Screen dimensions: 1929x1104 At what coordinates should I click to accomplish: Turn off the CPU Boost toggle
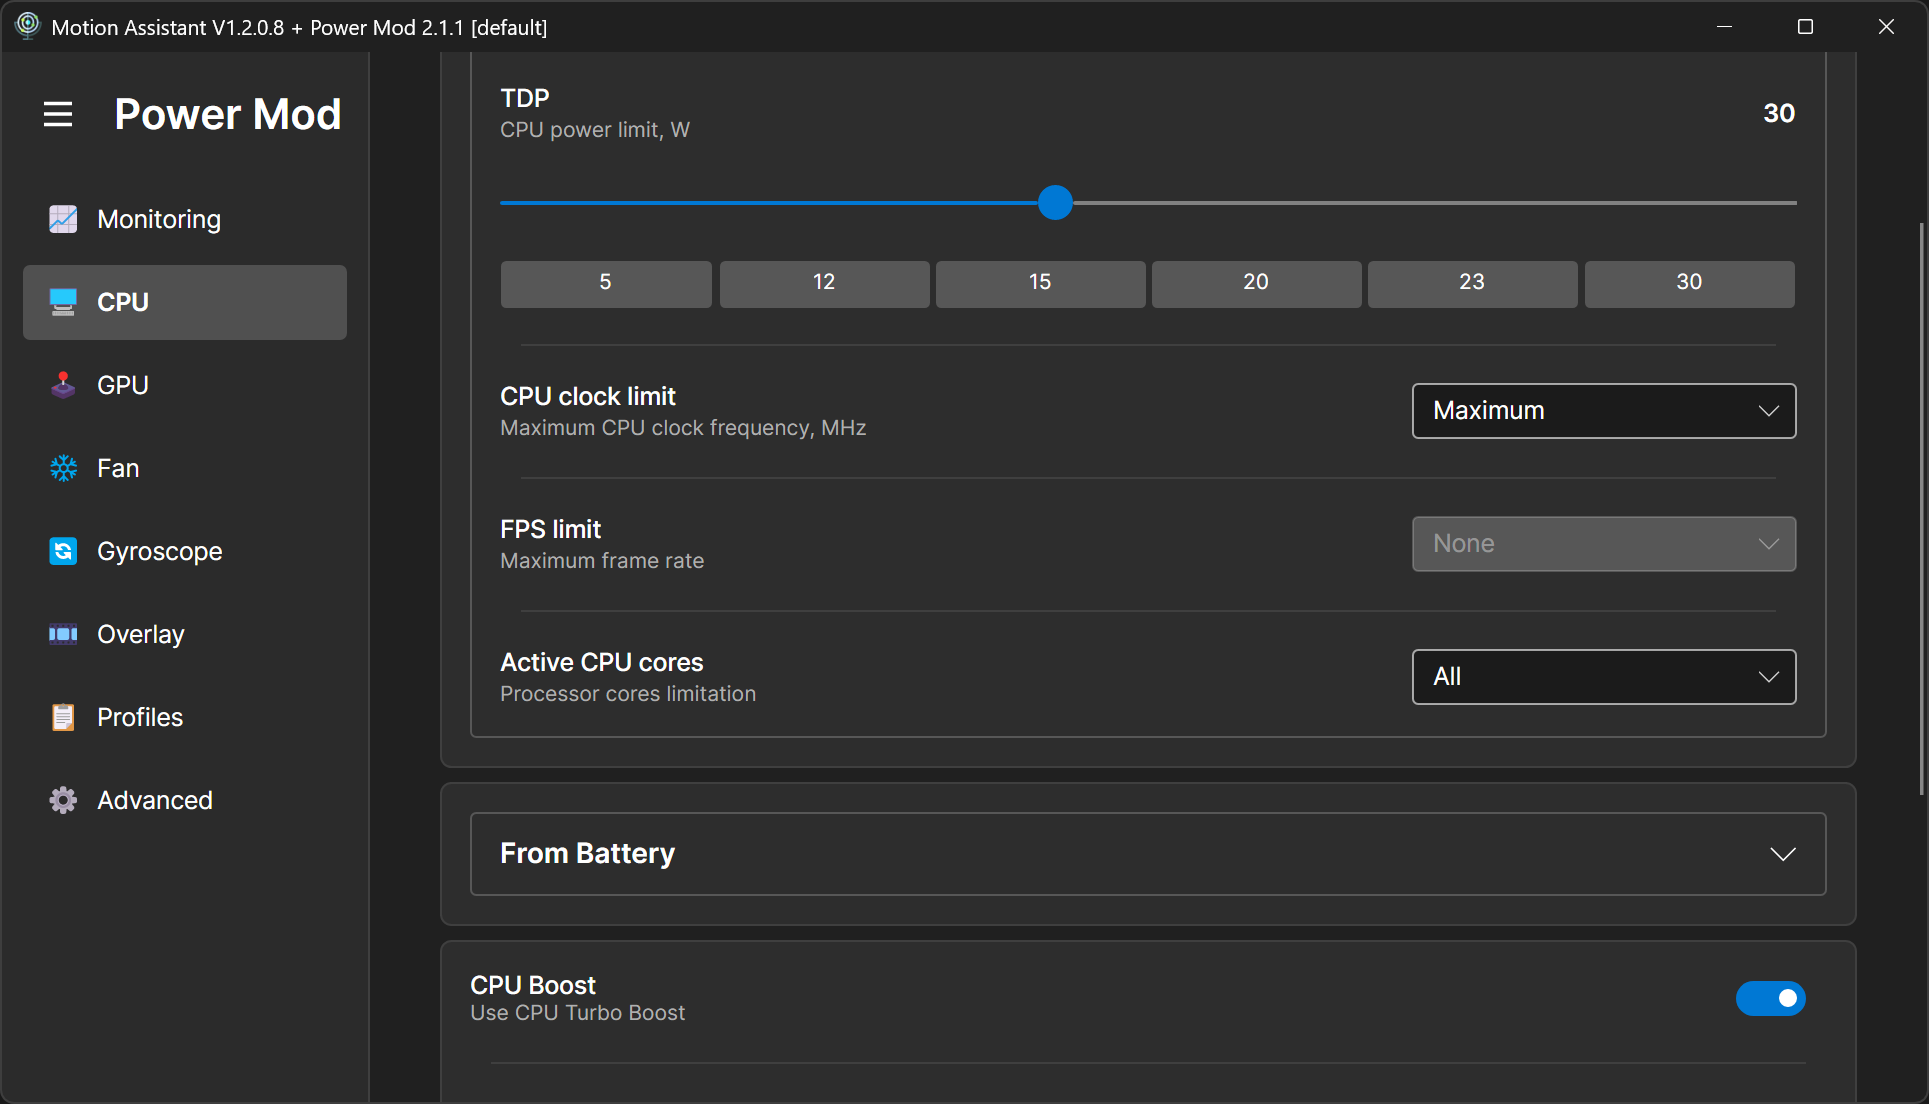[1770, 998]
